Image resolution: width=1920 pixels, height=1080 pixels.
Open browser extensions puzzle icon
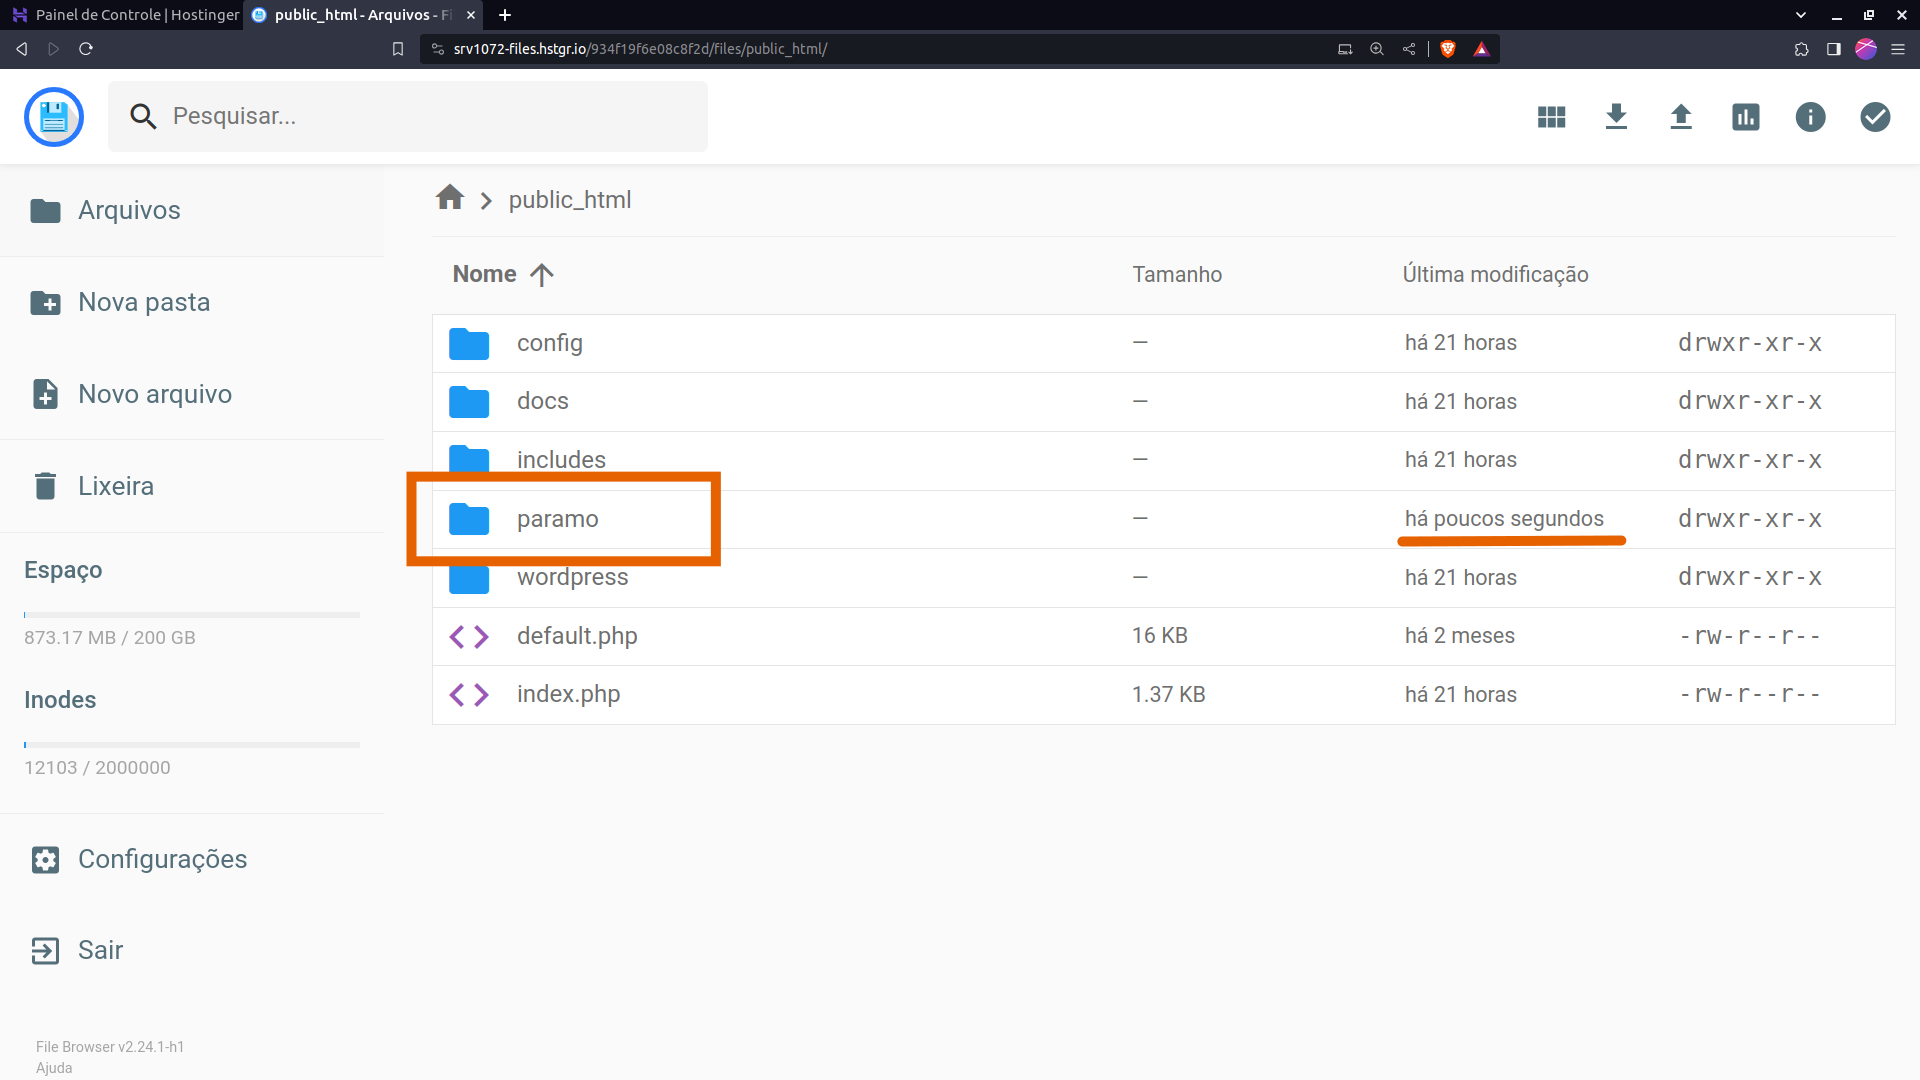1802,49
